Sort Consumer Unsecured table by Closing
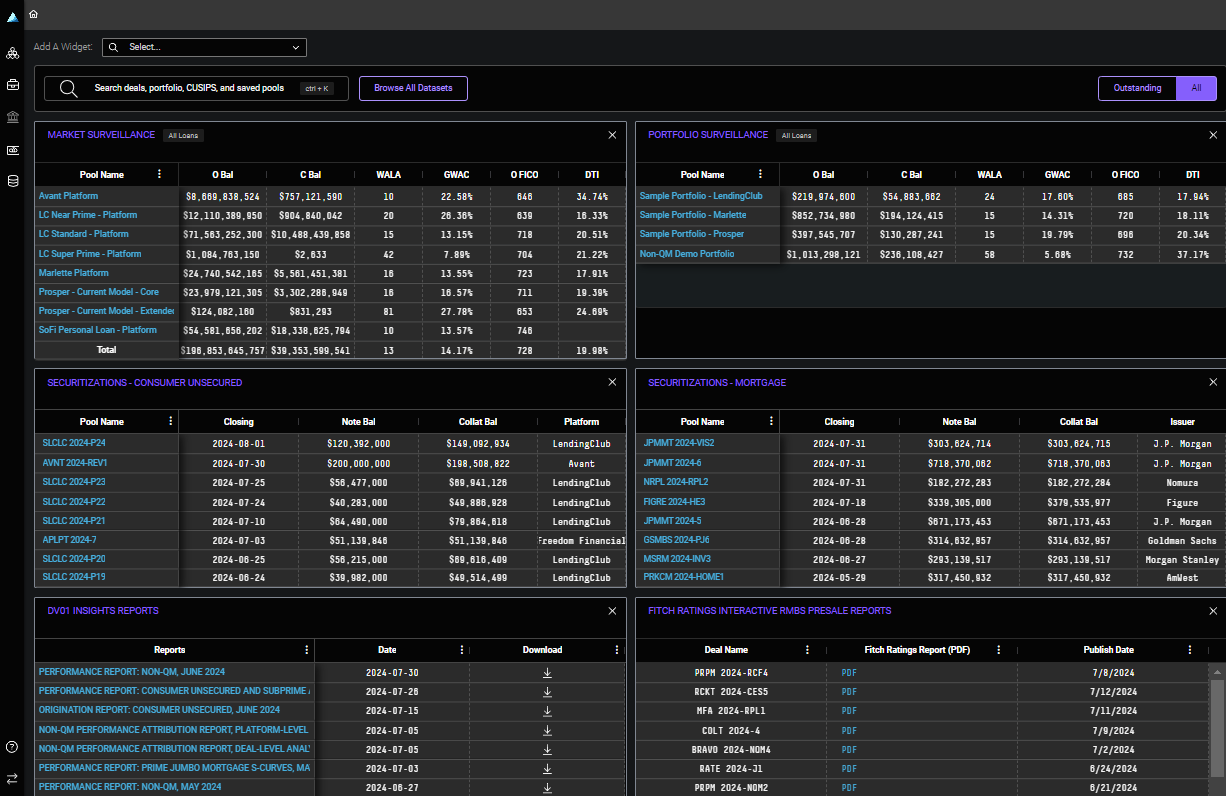 coord(238,422)
